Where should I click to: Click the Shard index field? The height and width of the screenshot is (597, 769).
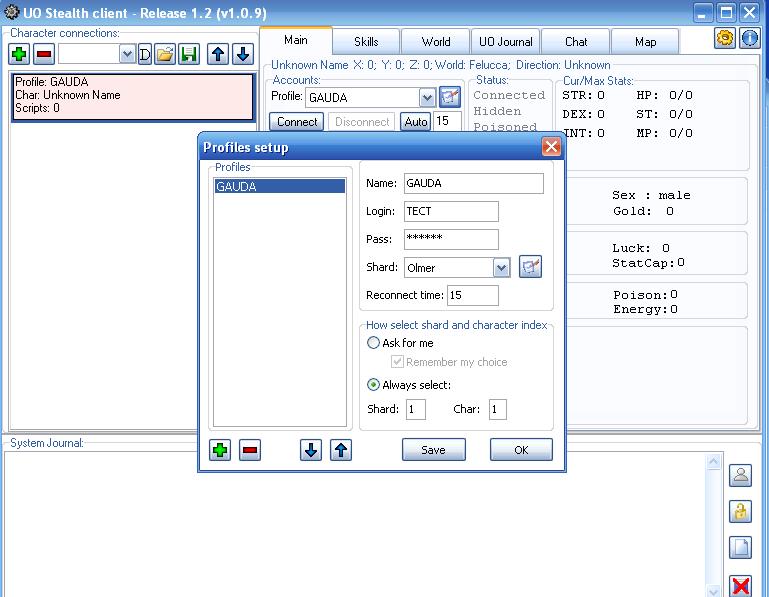tap(416, 409)
